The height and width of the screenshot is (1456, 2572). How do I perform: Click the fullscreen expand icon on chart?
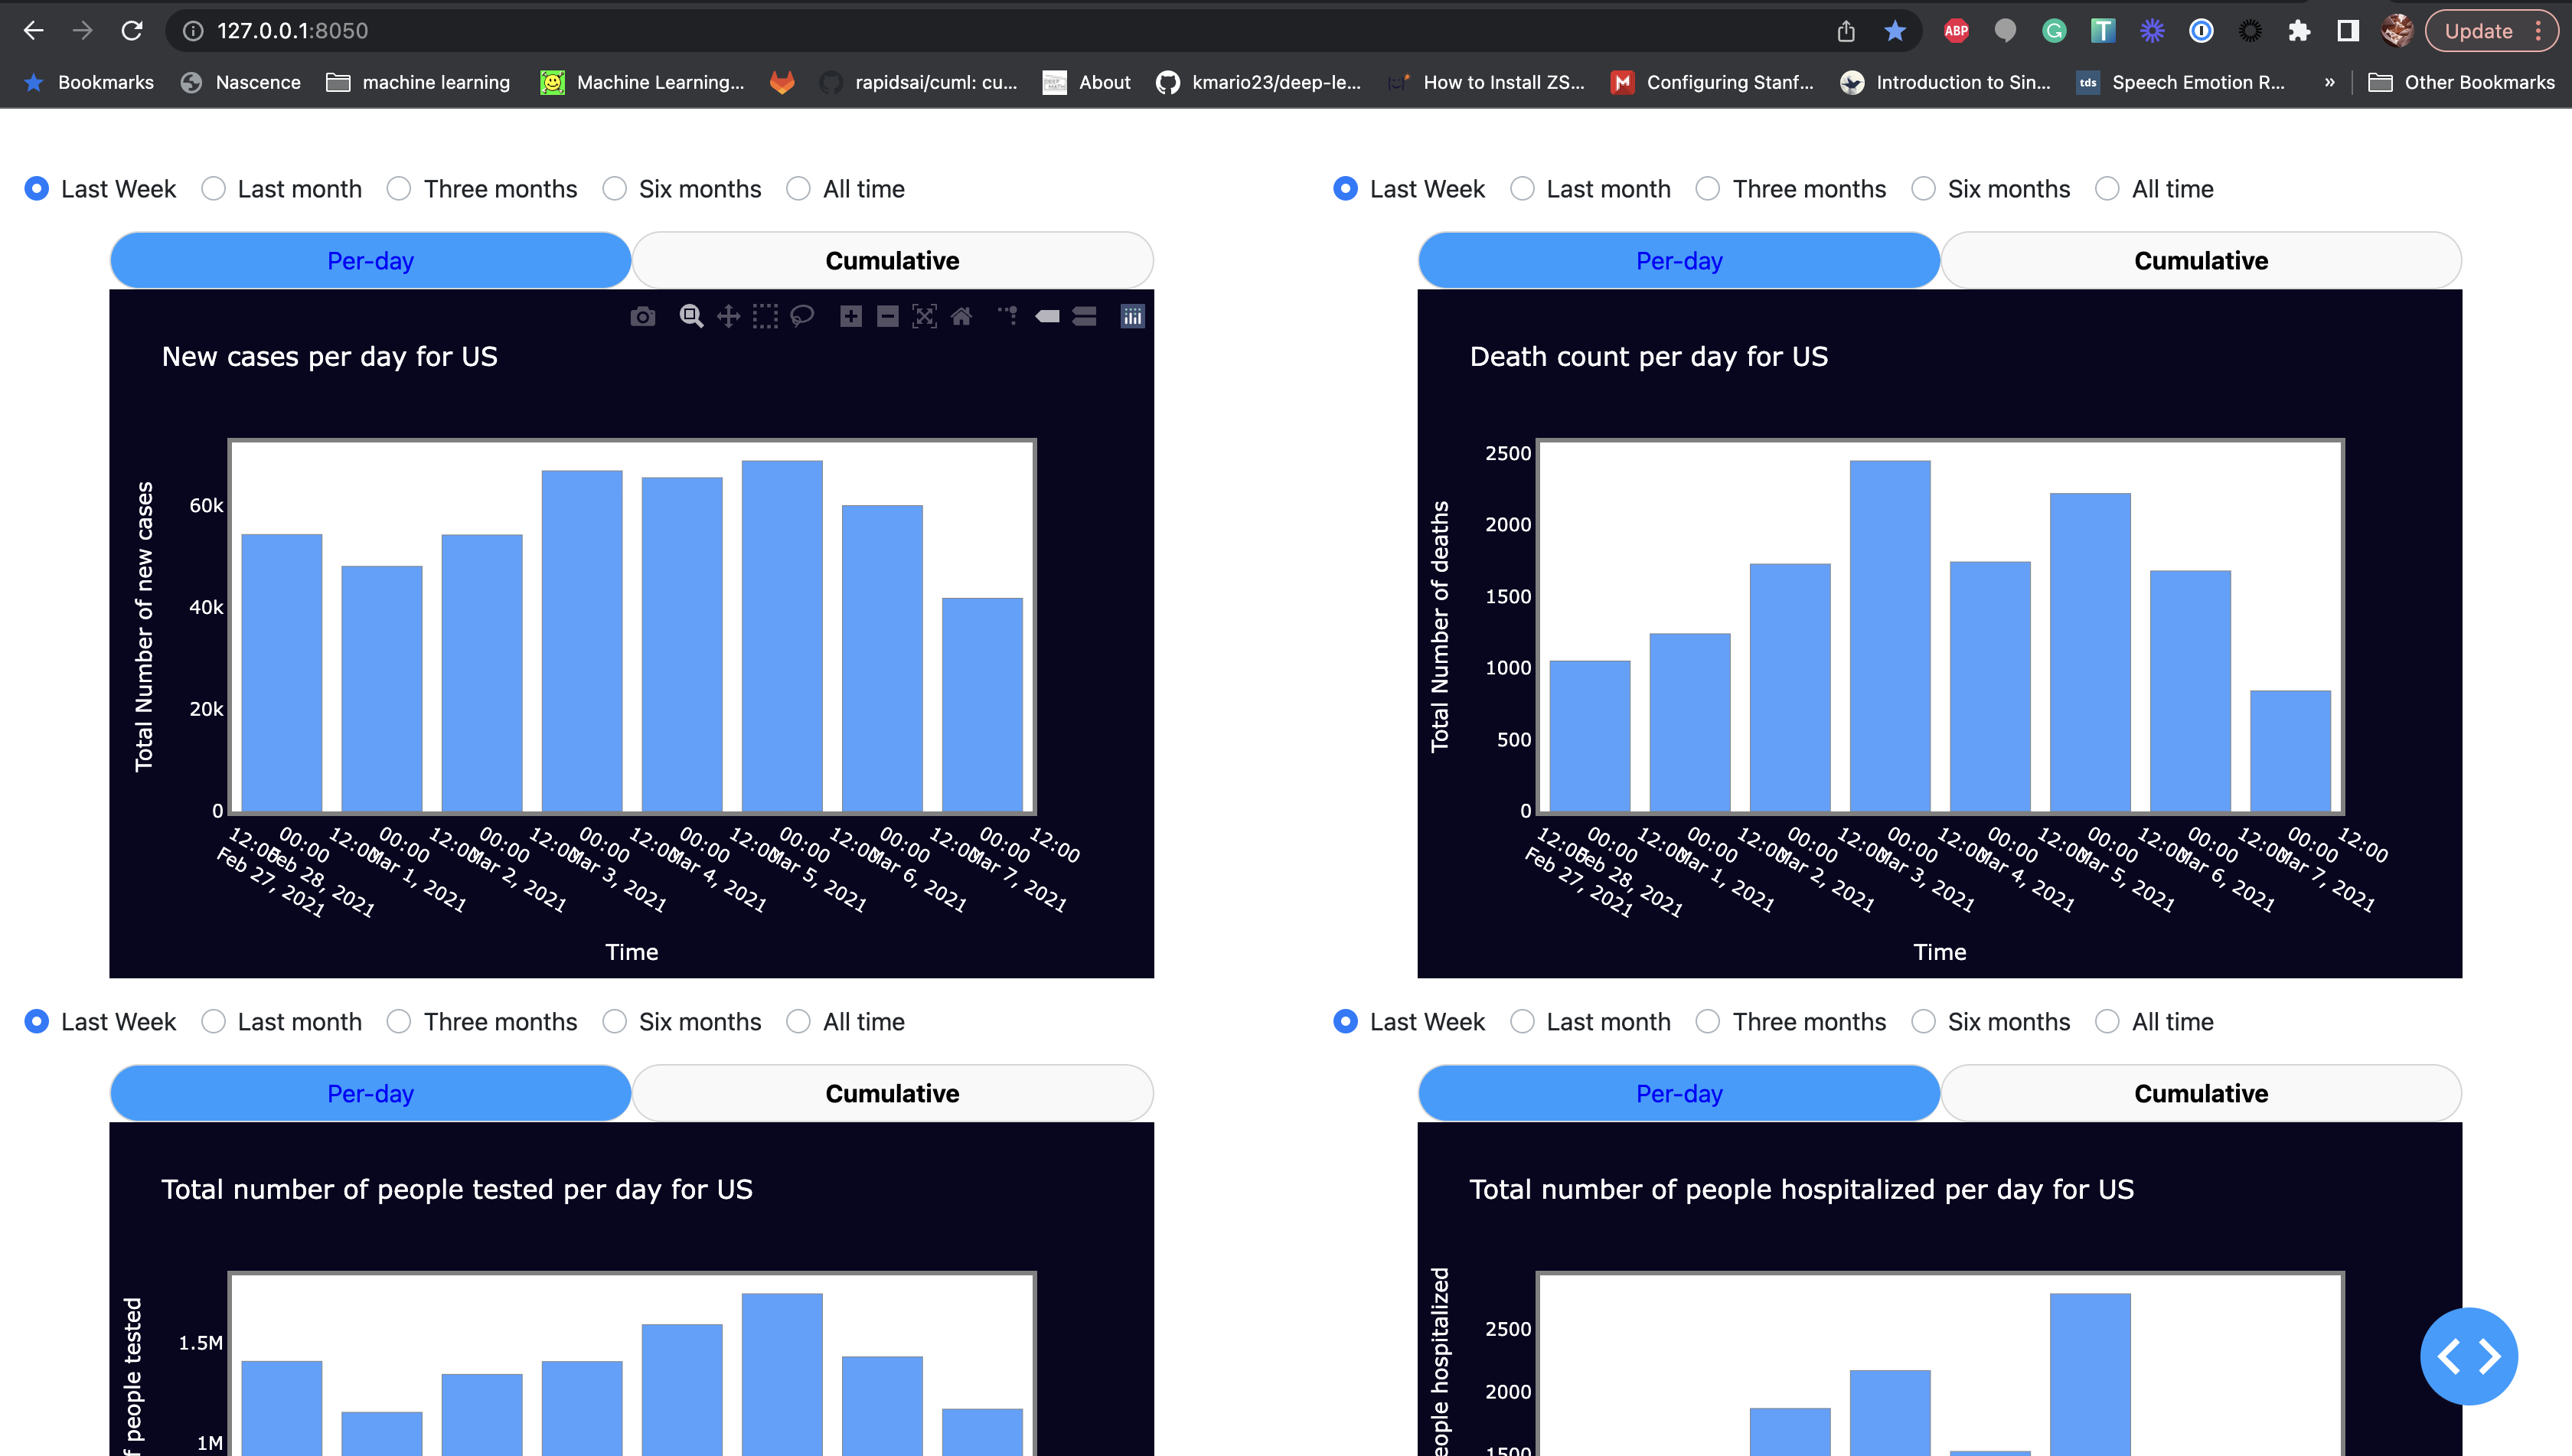924,316
